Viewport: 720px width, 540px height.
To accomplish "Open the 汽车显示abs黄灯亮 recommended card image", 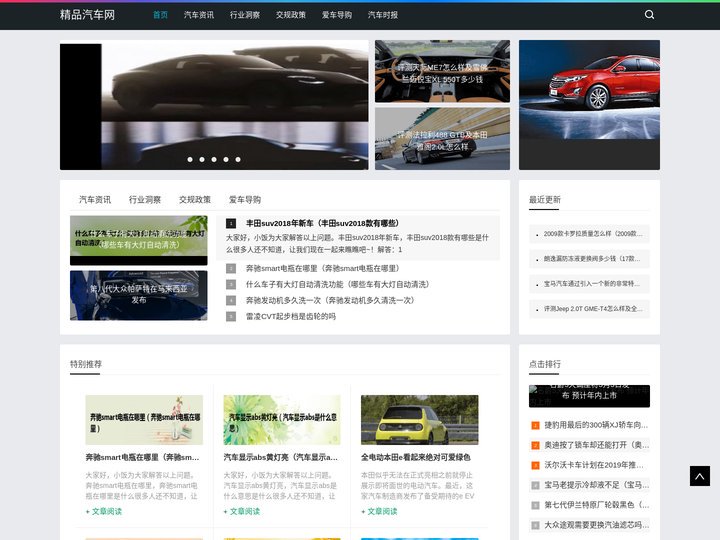I will 282,420.
